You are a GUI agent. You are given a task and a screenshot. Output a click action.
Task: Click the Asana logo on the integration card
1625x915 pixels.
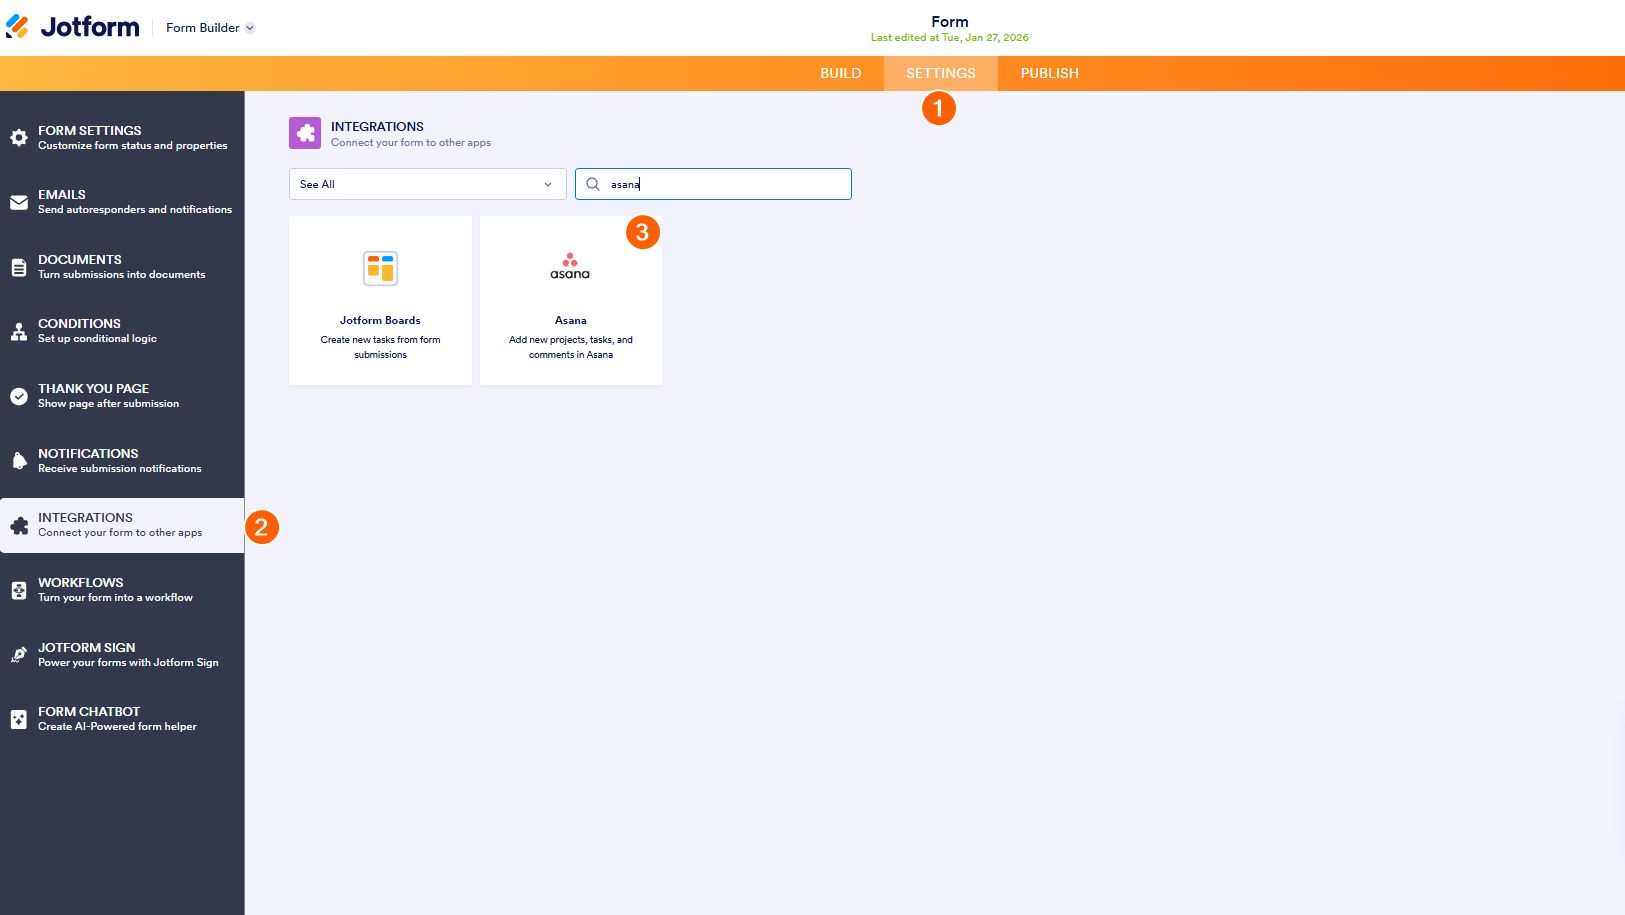click(570, 264)
